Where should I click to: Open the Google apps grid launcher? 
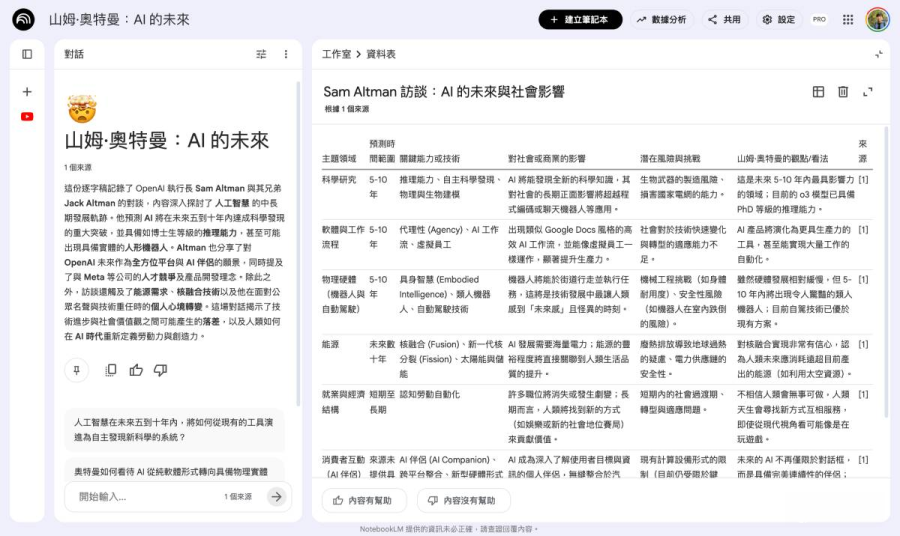(x=848, y=20)
